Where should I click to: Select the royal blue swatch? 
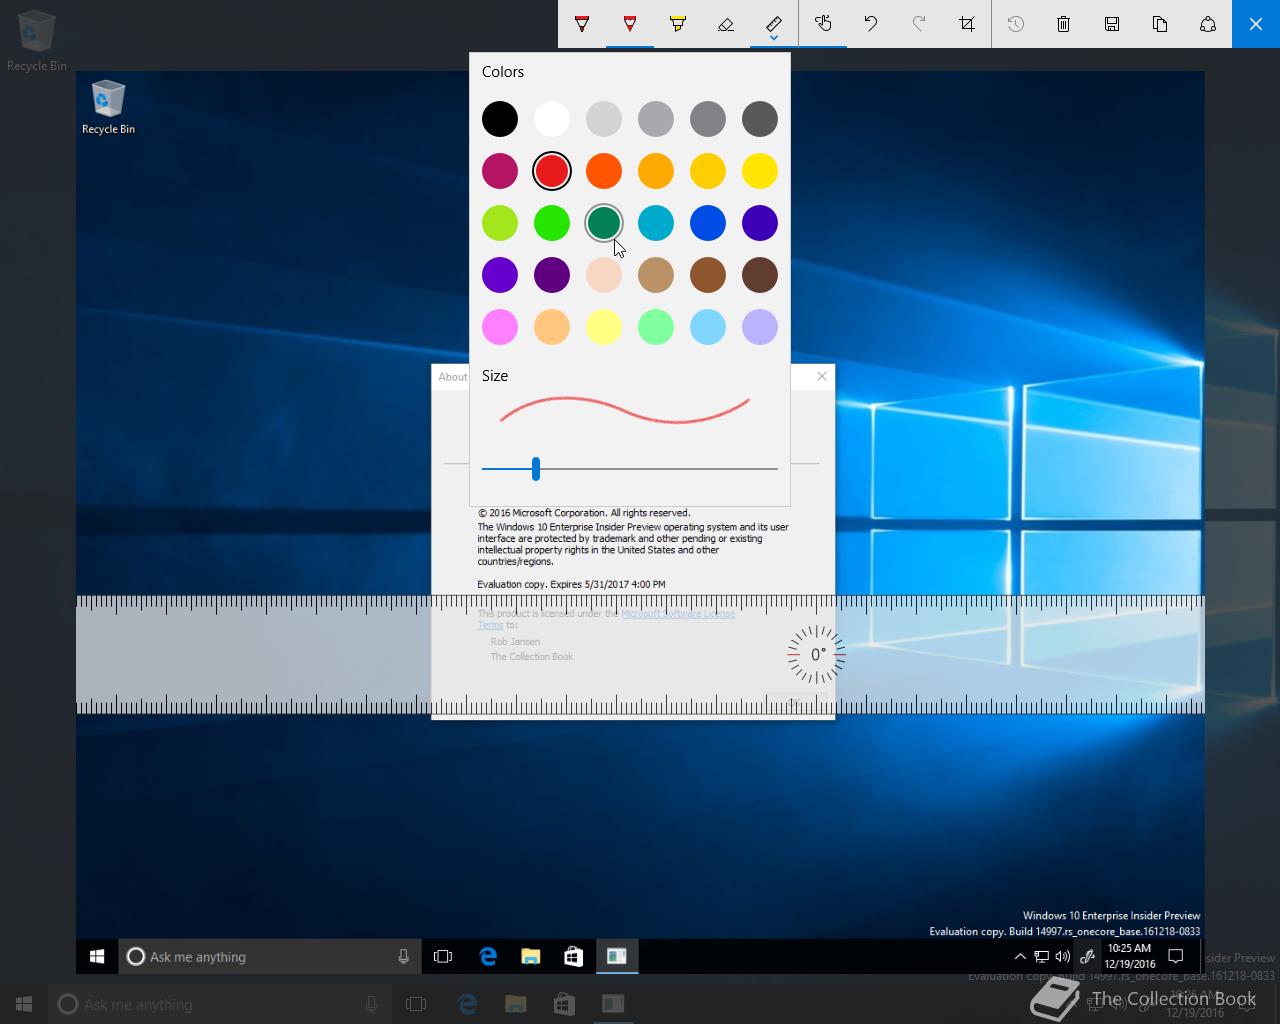pyautogui.click(x=708, y=223)
